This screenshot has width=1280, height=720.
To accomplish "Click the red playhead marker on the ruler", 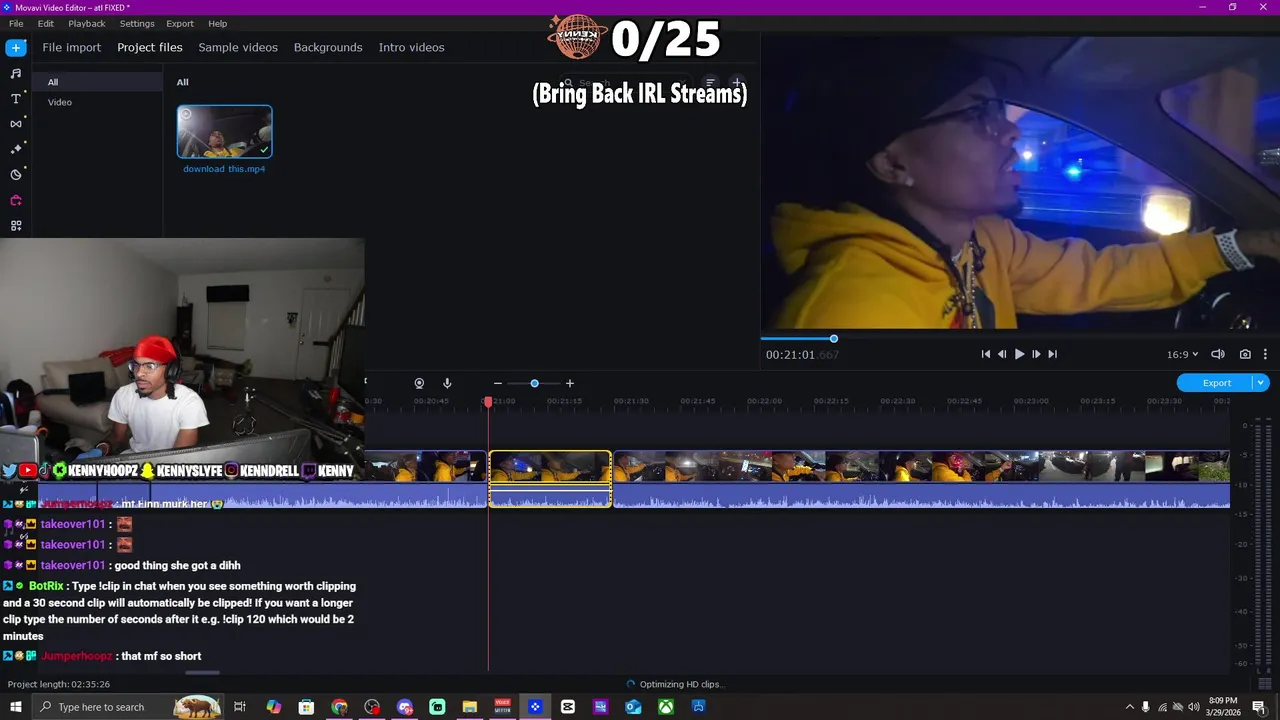I will [488, 402].
